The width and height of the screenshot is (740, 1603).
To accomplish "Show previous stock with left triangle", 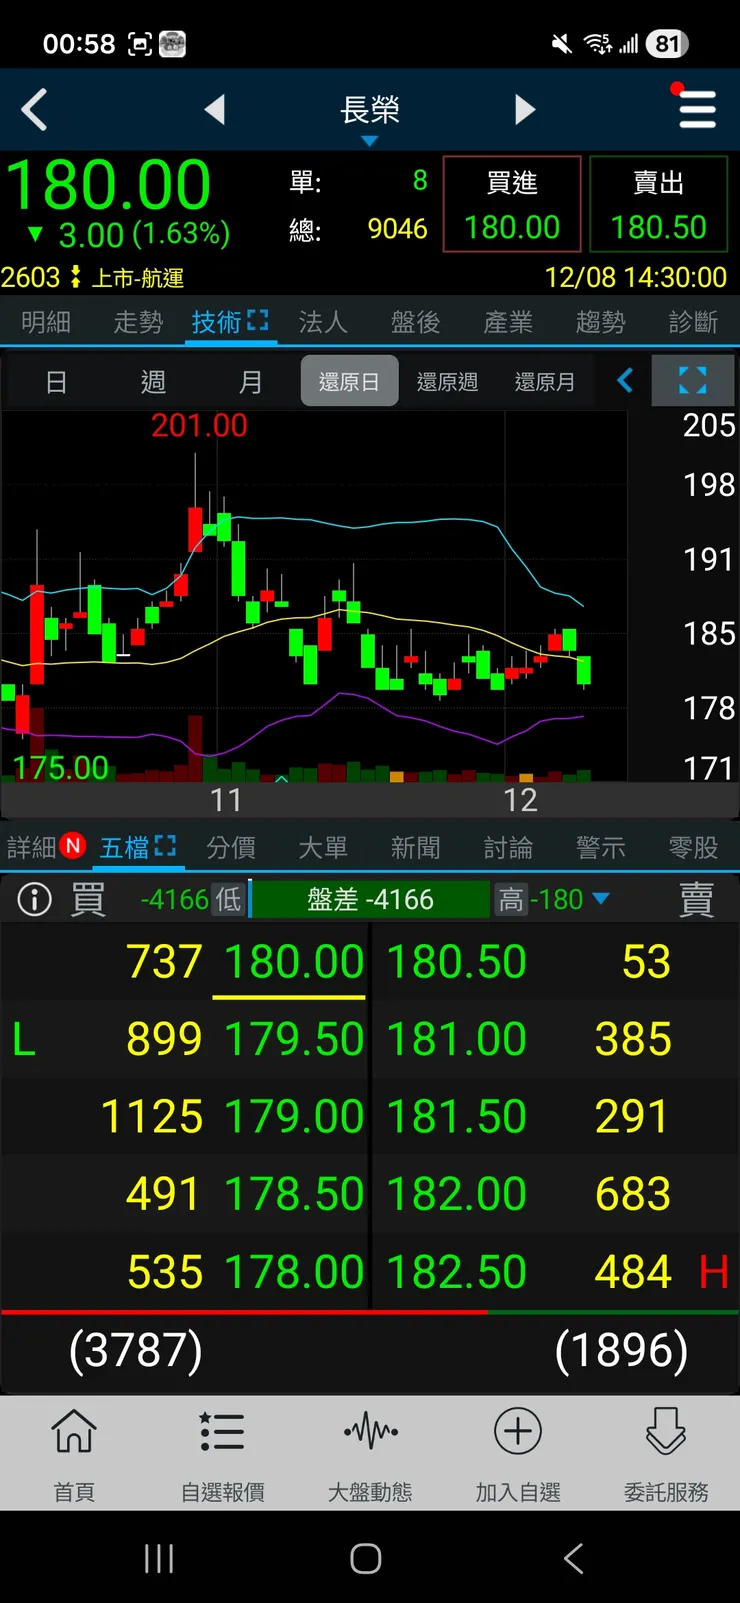I will 214,110.
